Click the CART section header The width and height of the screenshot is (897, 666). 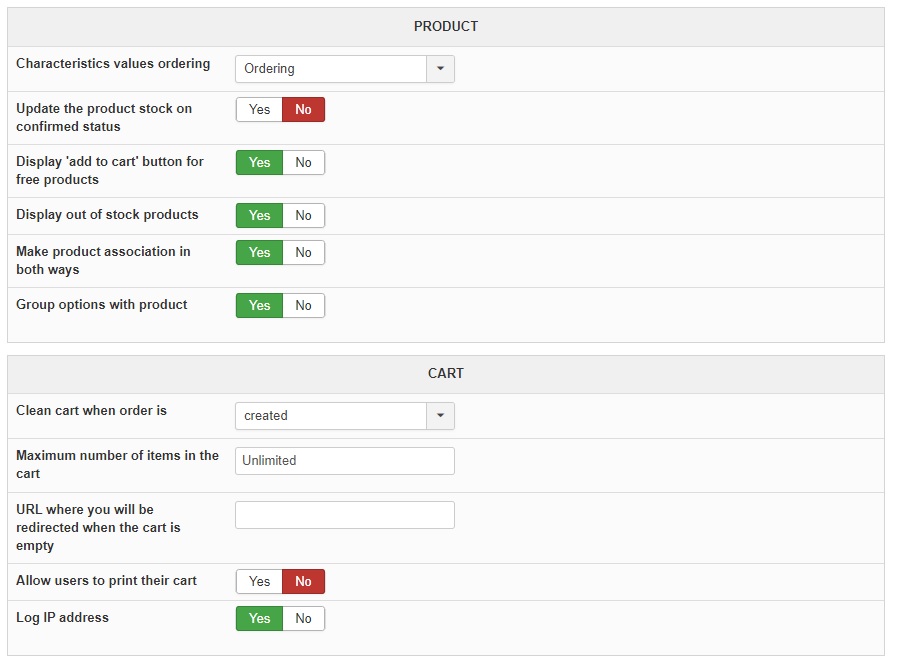(x=446, y=374)
